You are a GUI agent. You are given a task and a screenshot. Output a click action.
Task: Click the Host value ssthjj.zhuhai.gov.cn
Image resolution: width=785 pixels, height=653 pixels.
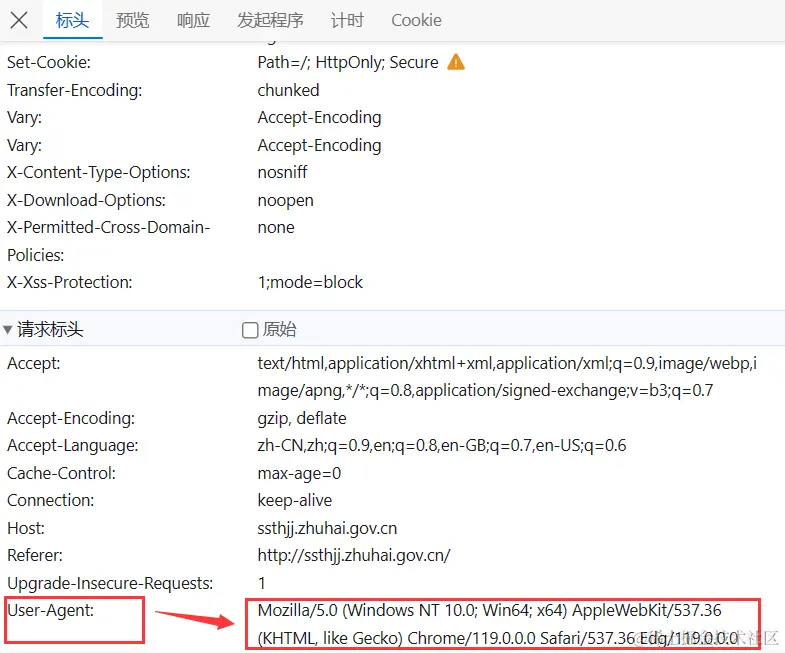click(x=327, y=528)
